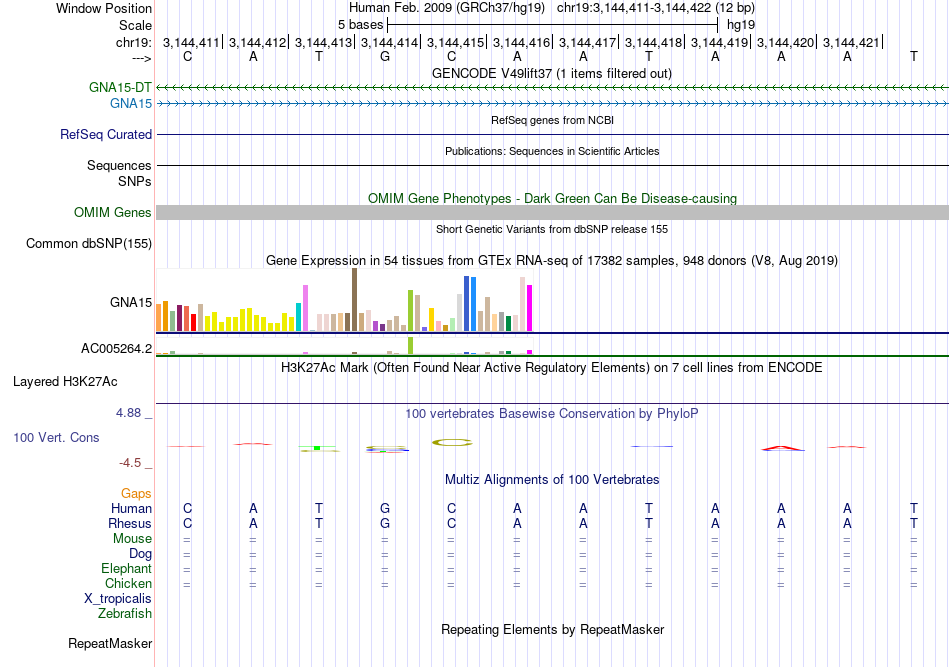Click the G base in the Rhesus alignment row
The width and height of the screenshot is (950, 667).
385,524
